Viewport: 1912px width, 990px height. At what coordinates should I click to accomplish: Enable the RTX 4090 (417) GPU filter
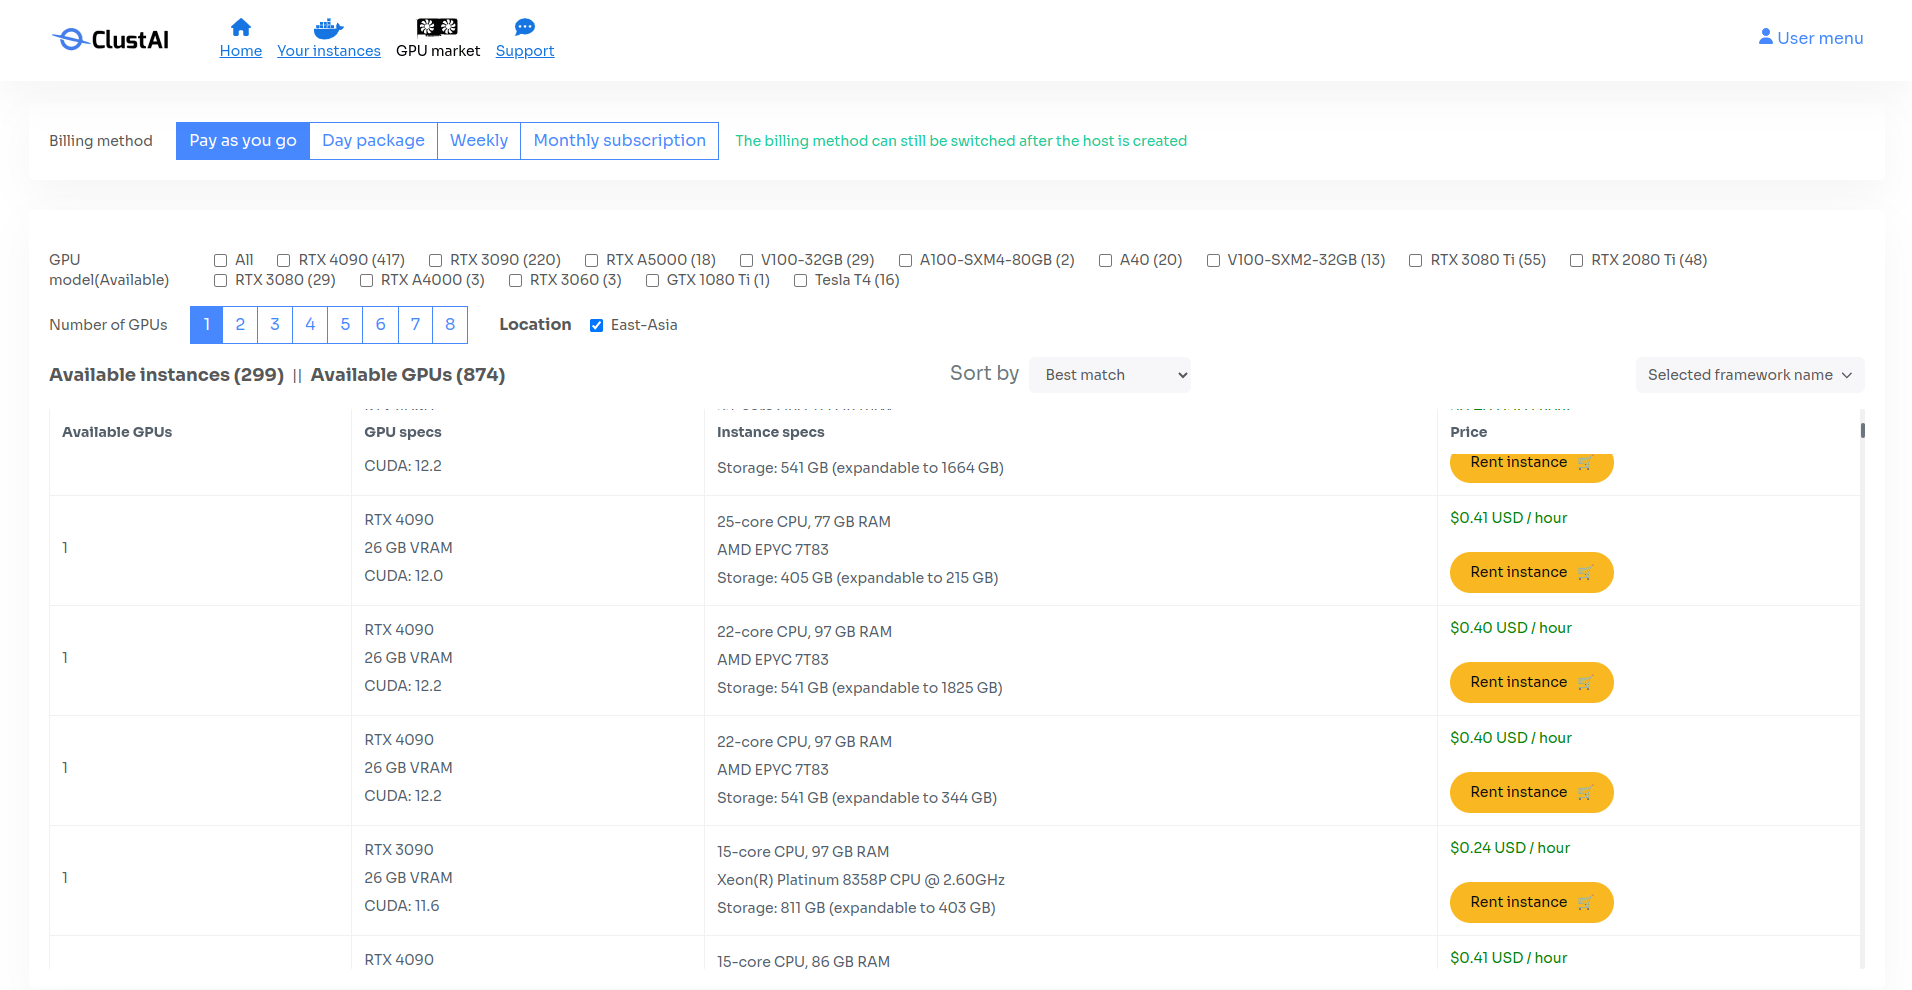coord(283,260)
